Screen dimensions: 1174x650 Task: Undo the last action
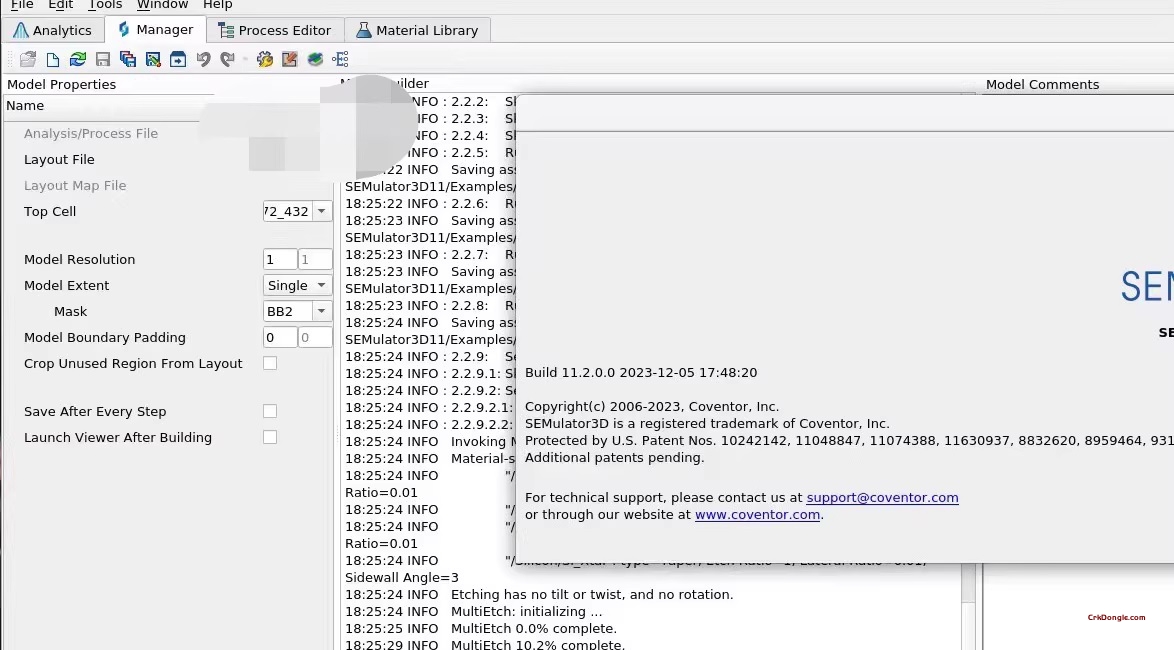[x=204, y=59]
